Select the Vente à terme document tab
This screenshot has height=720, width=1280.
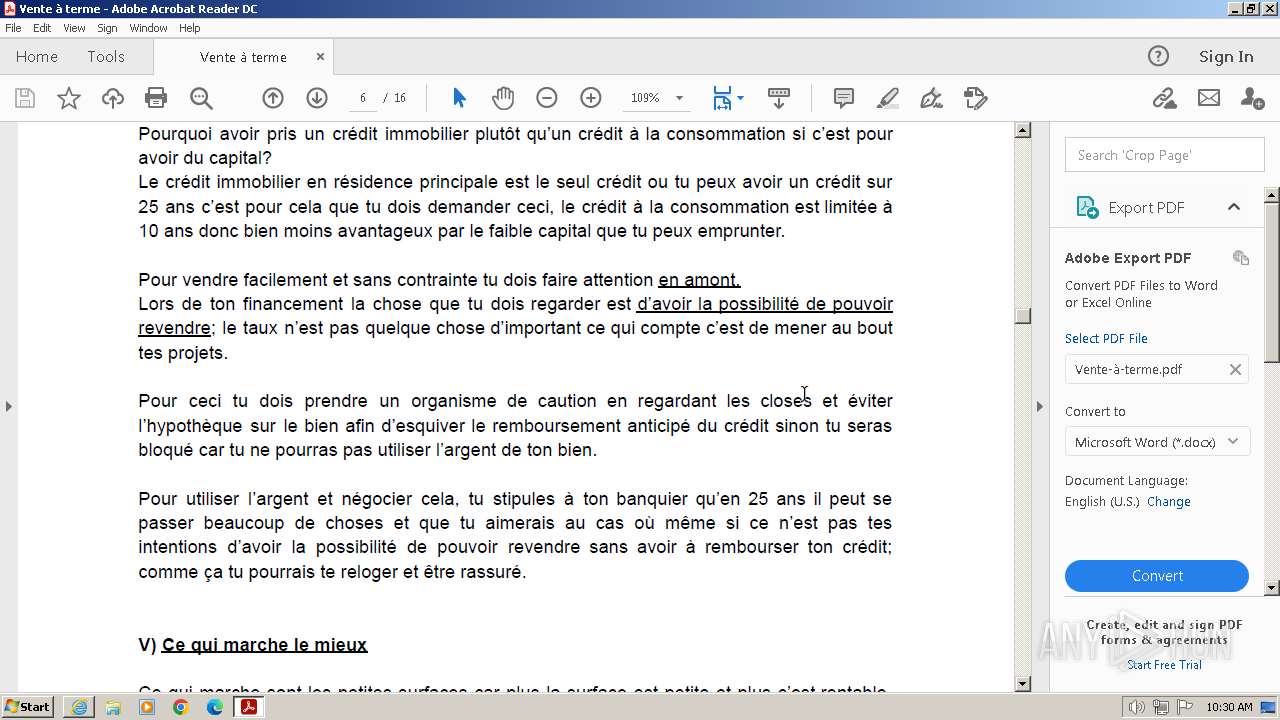point(243,57)
